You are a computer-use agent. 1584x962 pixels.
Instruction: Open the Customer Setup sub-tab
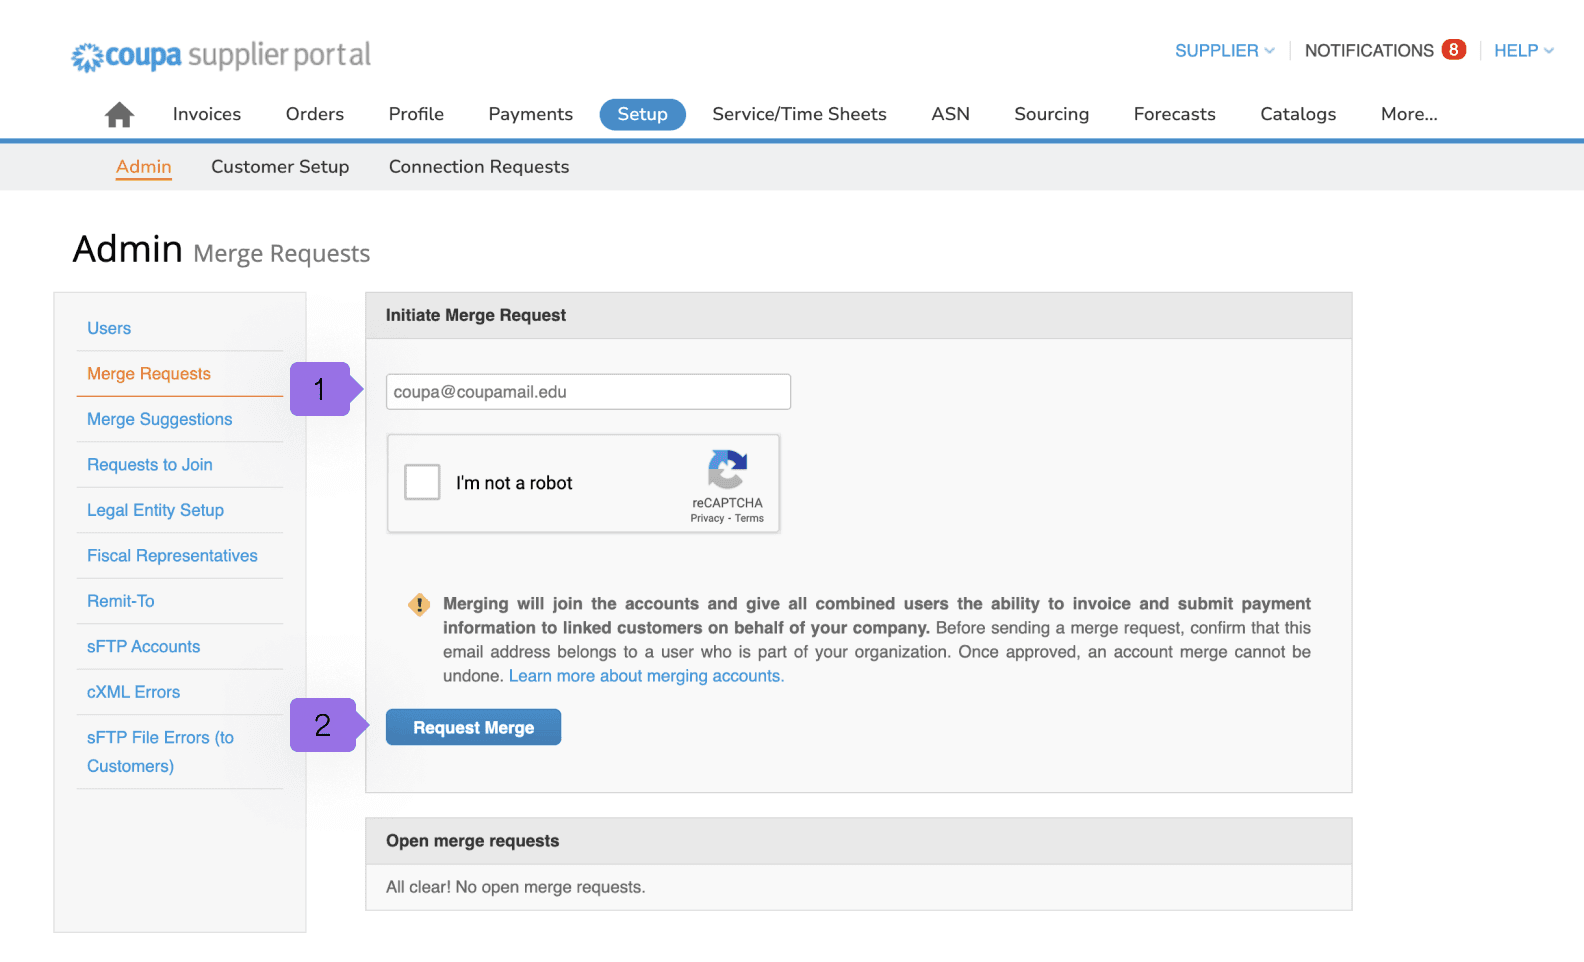(280, 167)
